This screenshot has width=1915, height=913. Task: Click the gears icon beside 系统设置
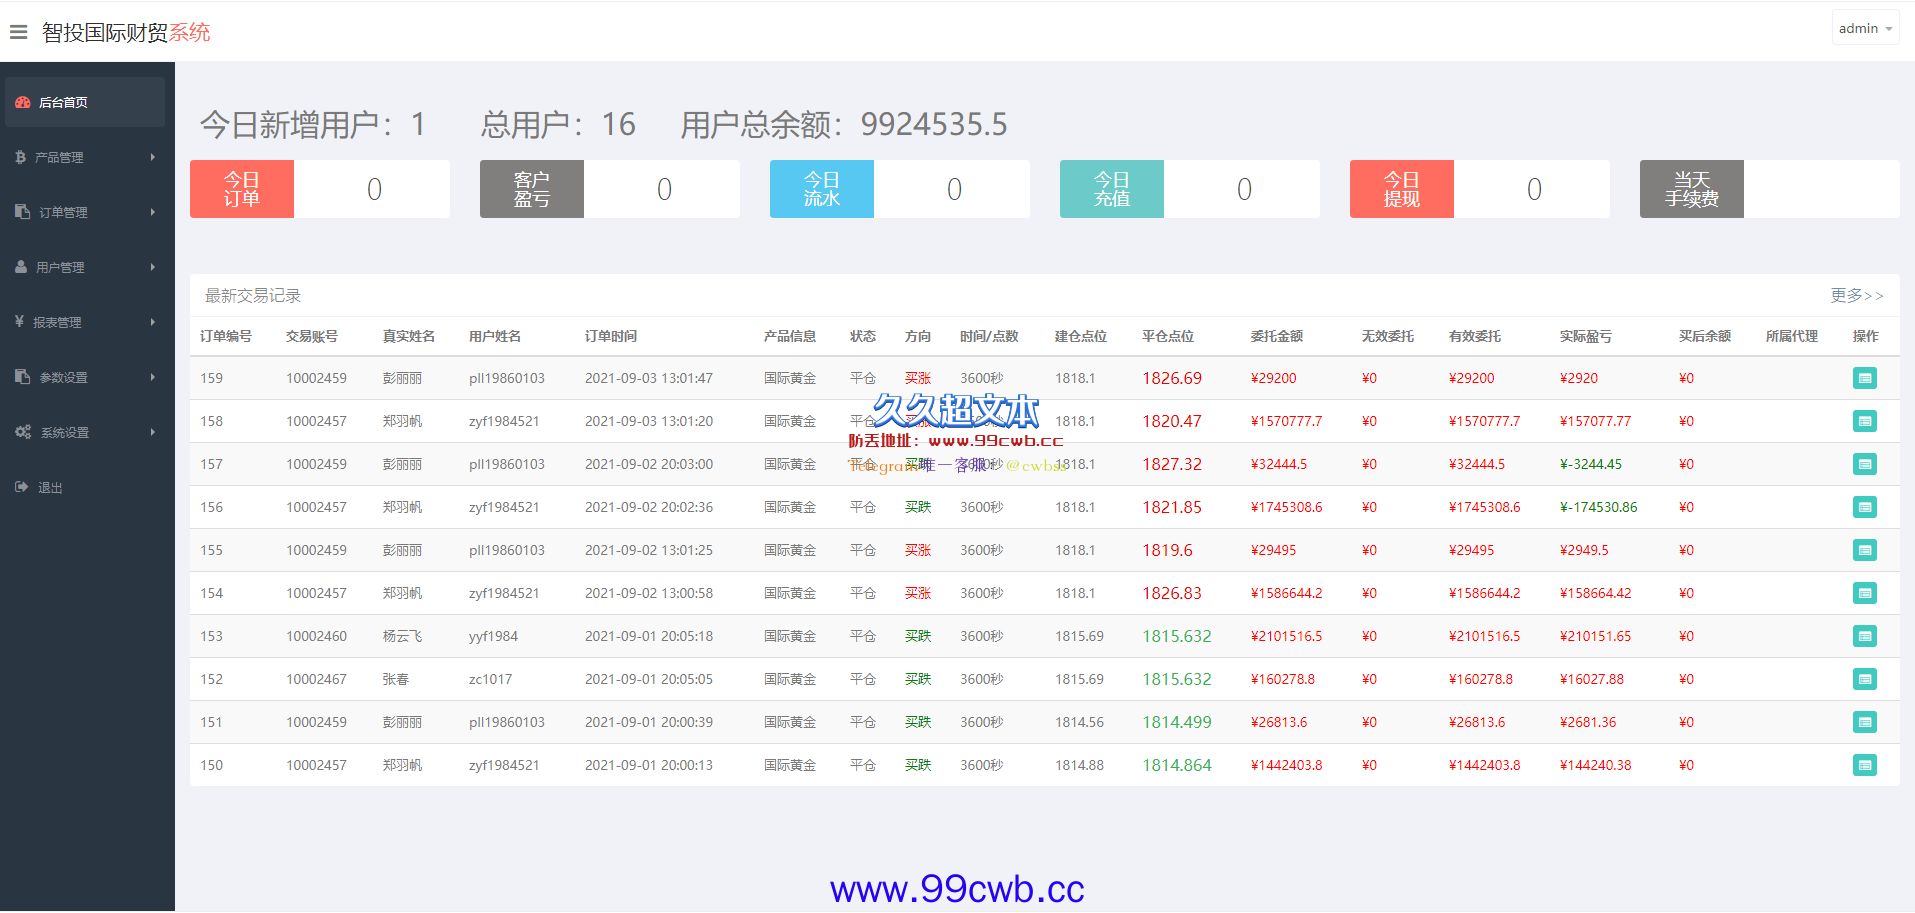coord(23,432)
